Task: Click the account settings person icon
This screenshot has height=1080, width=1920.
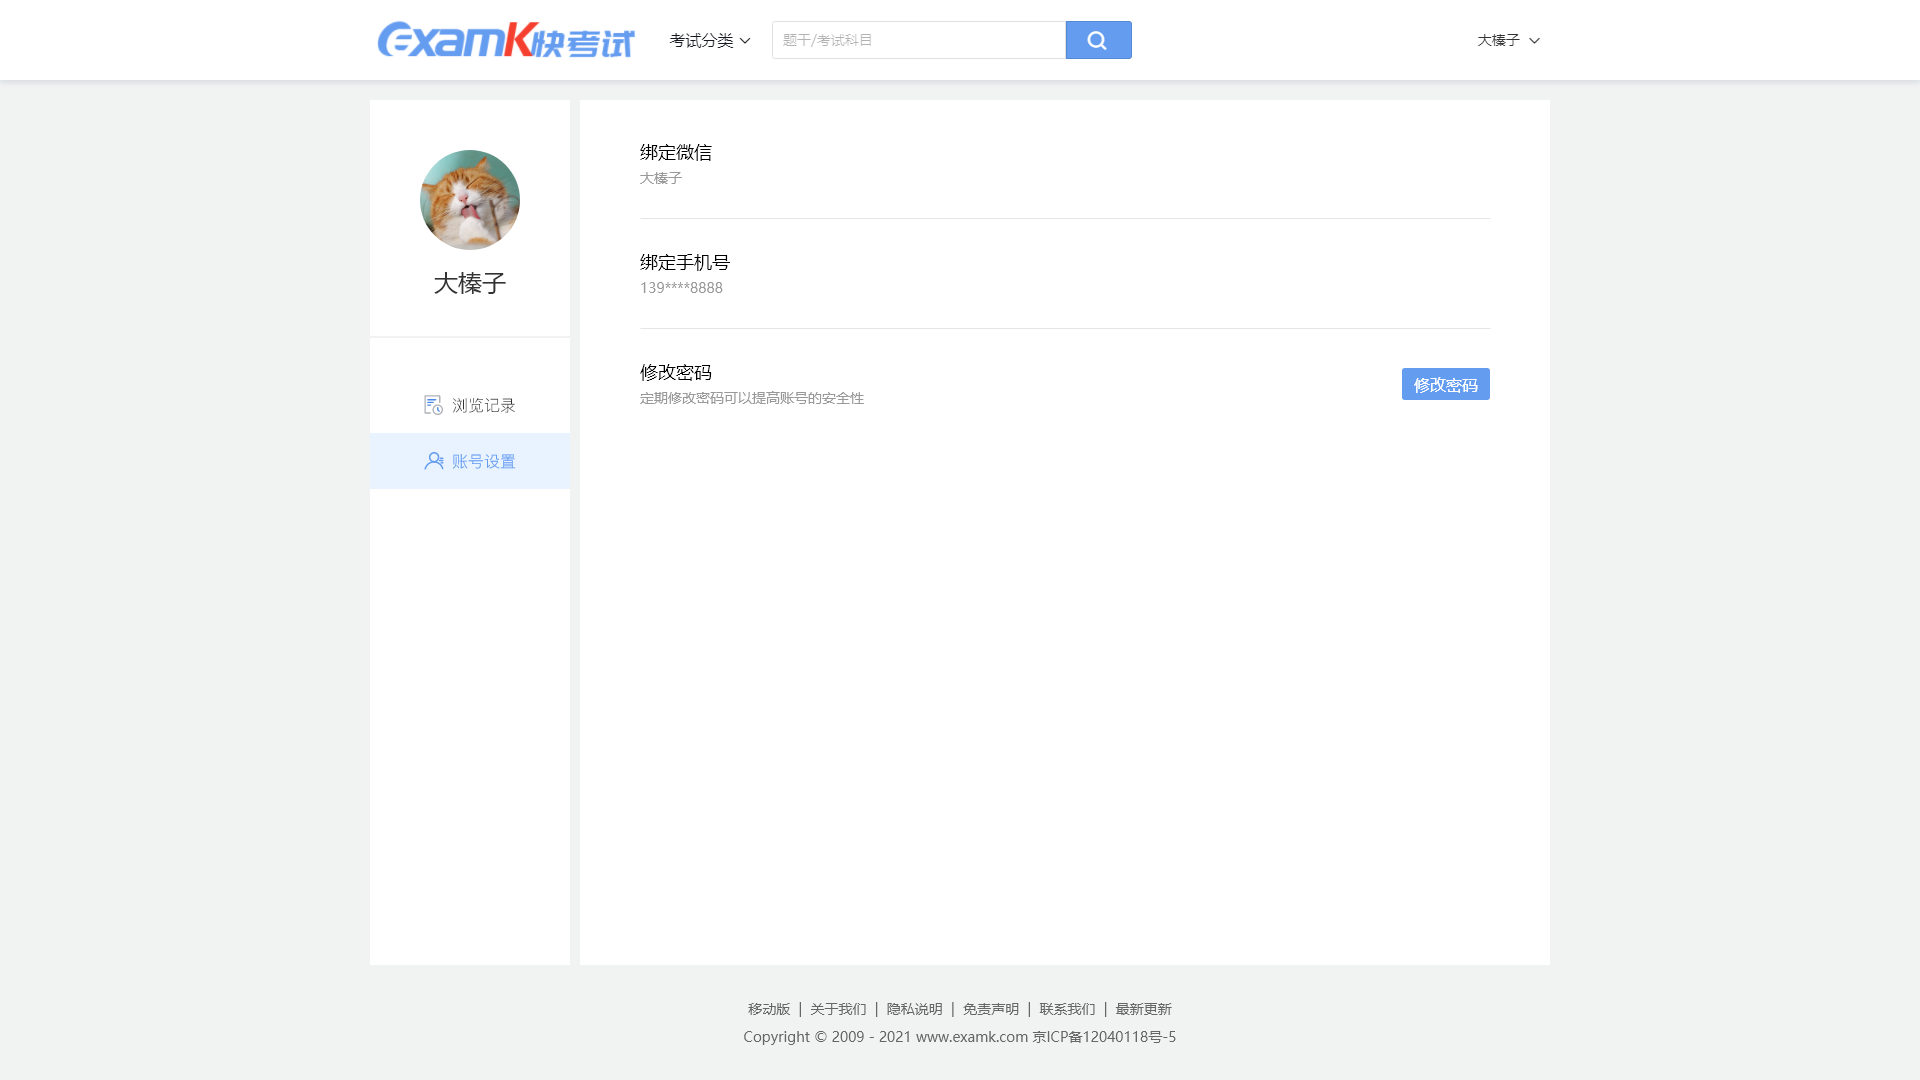Action: point(434,461)
